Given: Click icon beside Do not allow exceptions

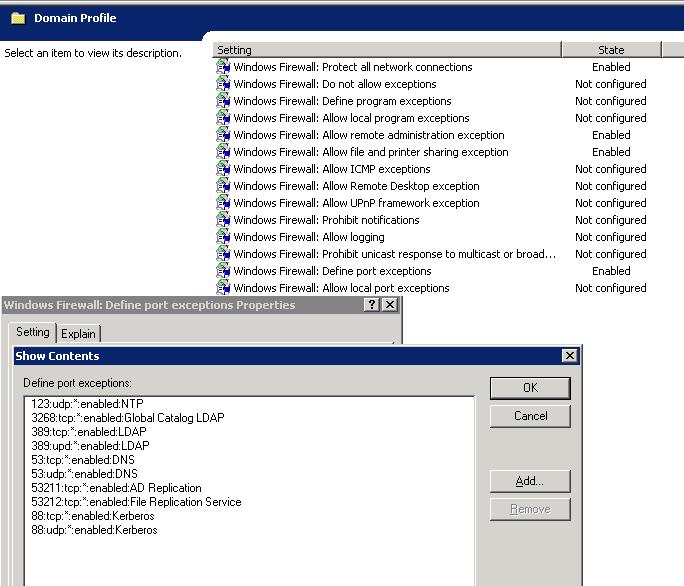Looking at the screenshot, I should pyautogui.click(x=223, y=84).
